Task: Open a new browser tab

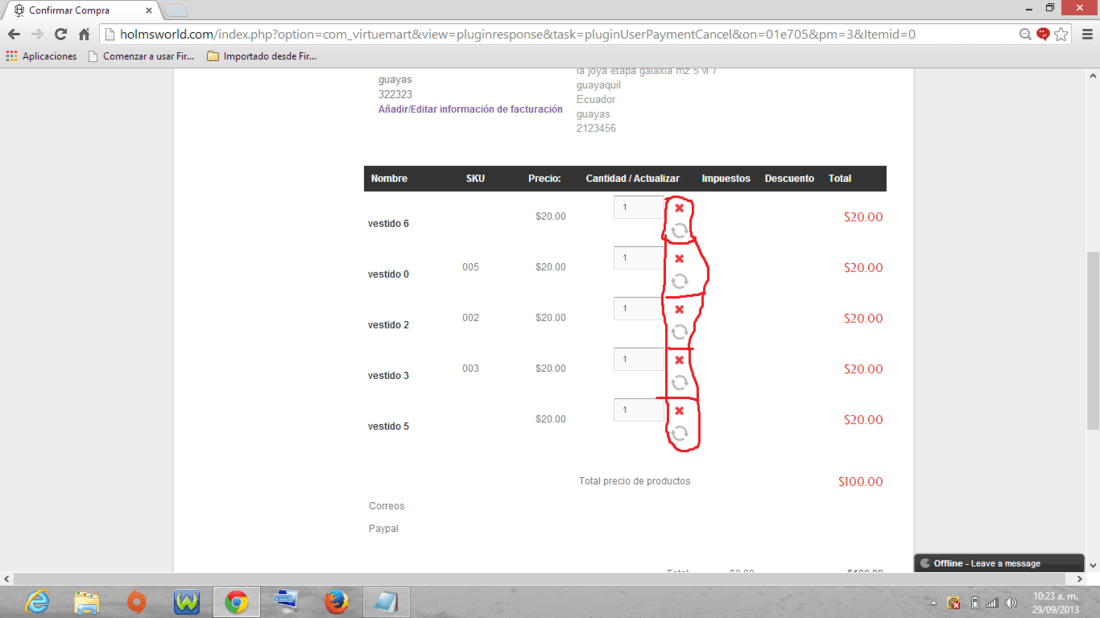Action: [x=175, y=11]
